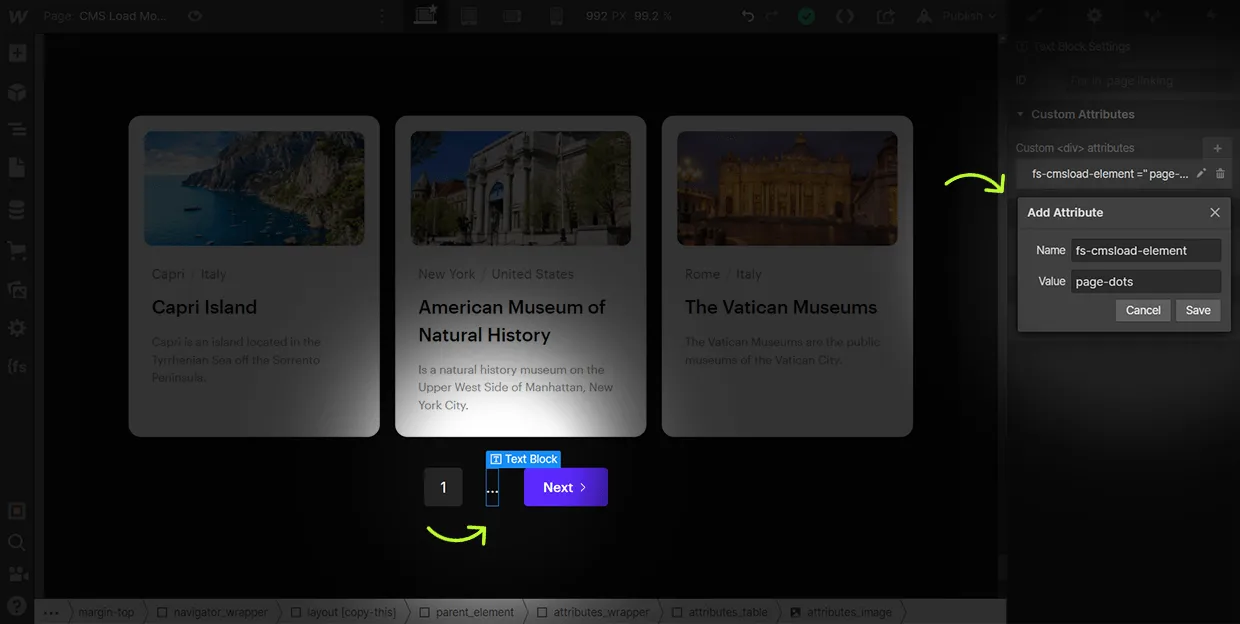
Task: Open the CMS Collections panel
Action: tap(17, 210)
